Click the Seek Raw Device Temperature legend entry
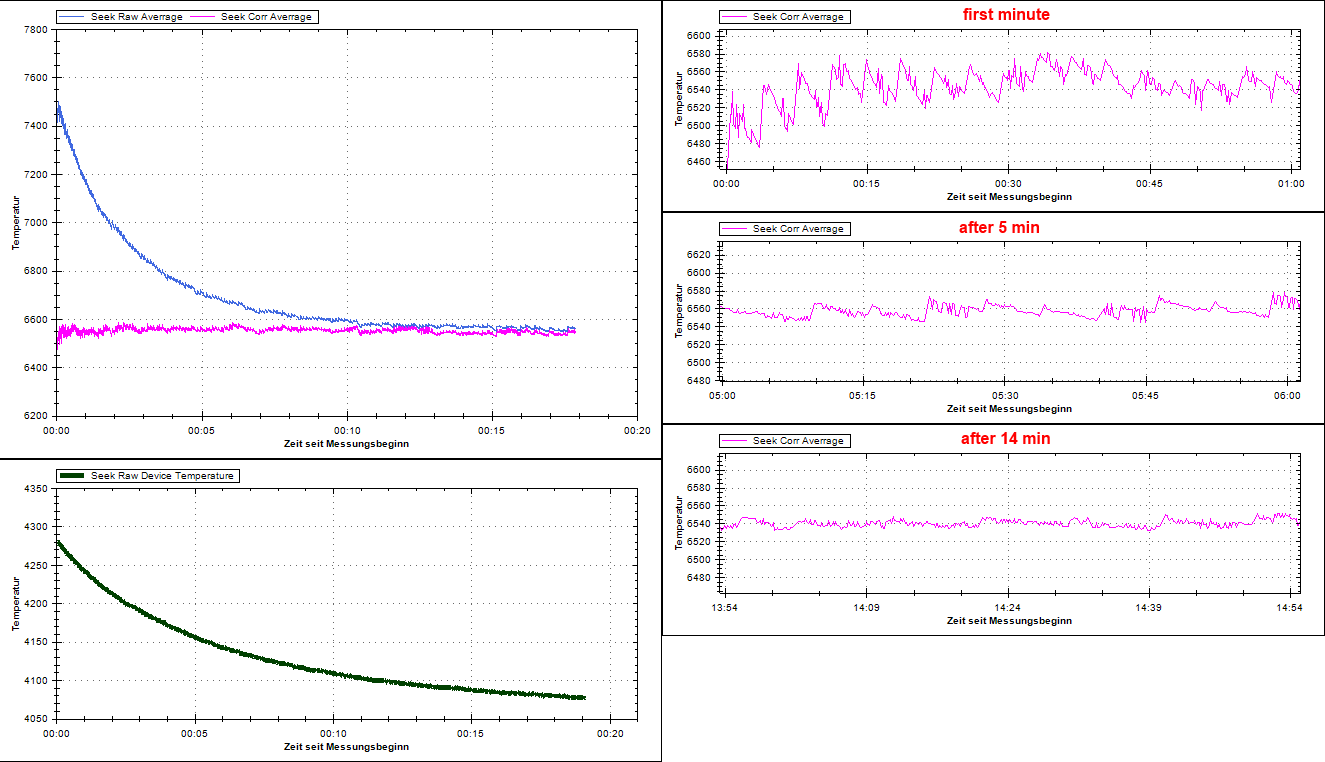The image size is (1325, 762). point(162,476)
